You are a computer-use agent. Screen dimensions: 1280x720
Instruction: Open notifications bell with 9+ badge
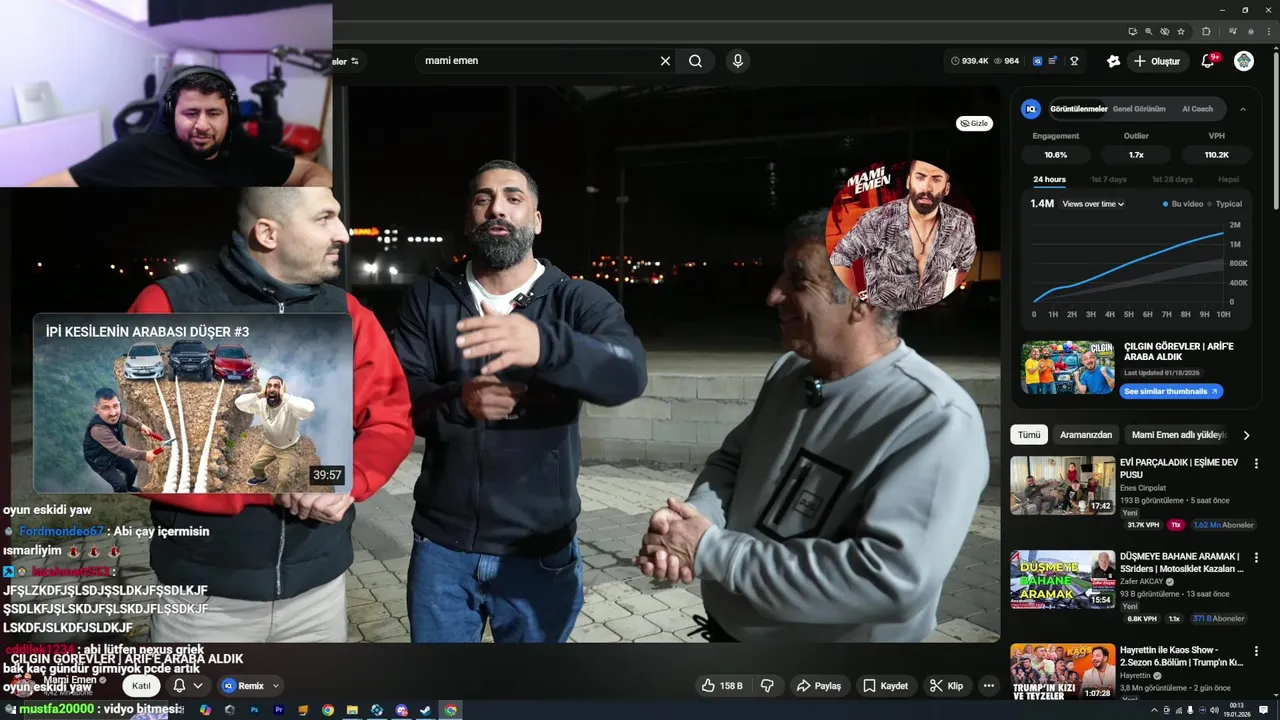1207,61
